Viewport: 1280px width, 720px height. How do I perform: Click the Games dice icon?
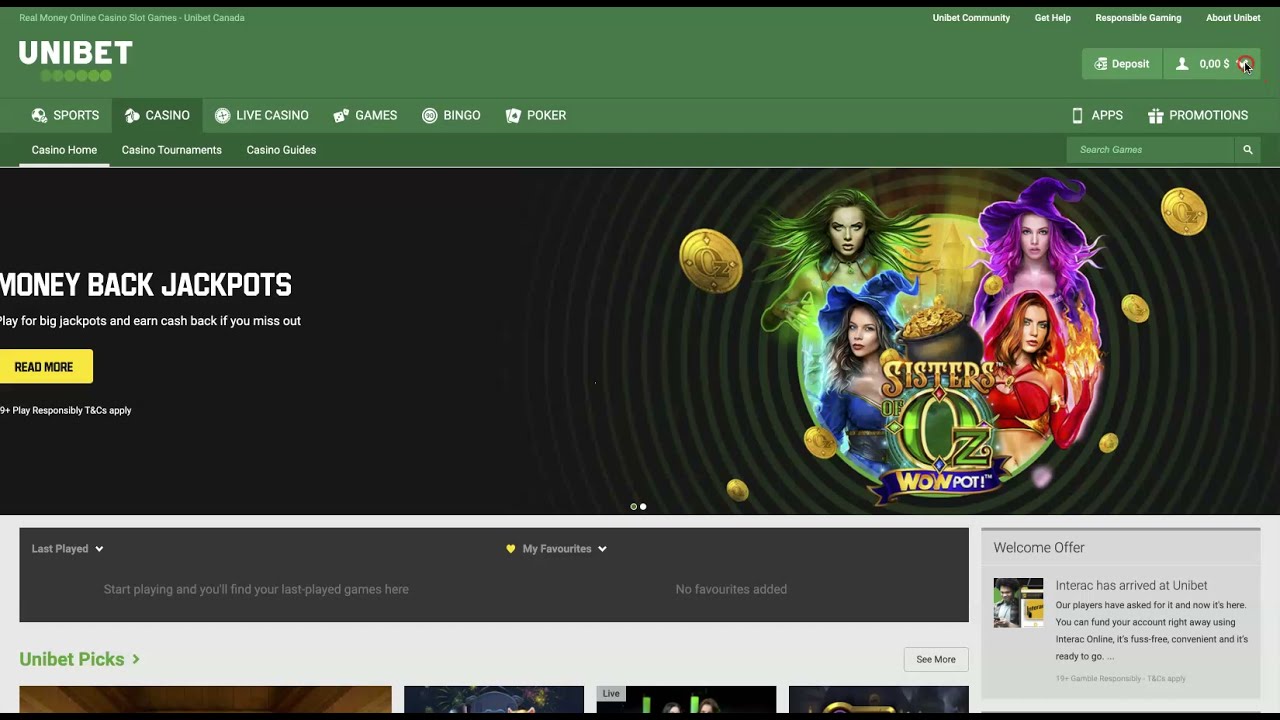pyautogui.click(x=341, y=116)
